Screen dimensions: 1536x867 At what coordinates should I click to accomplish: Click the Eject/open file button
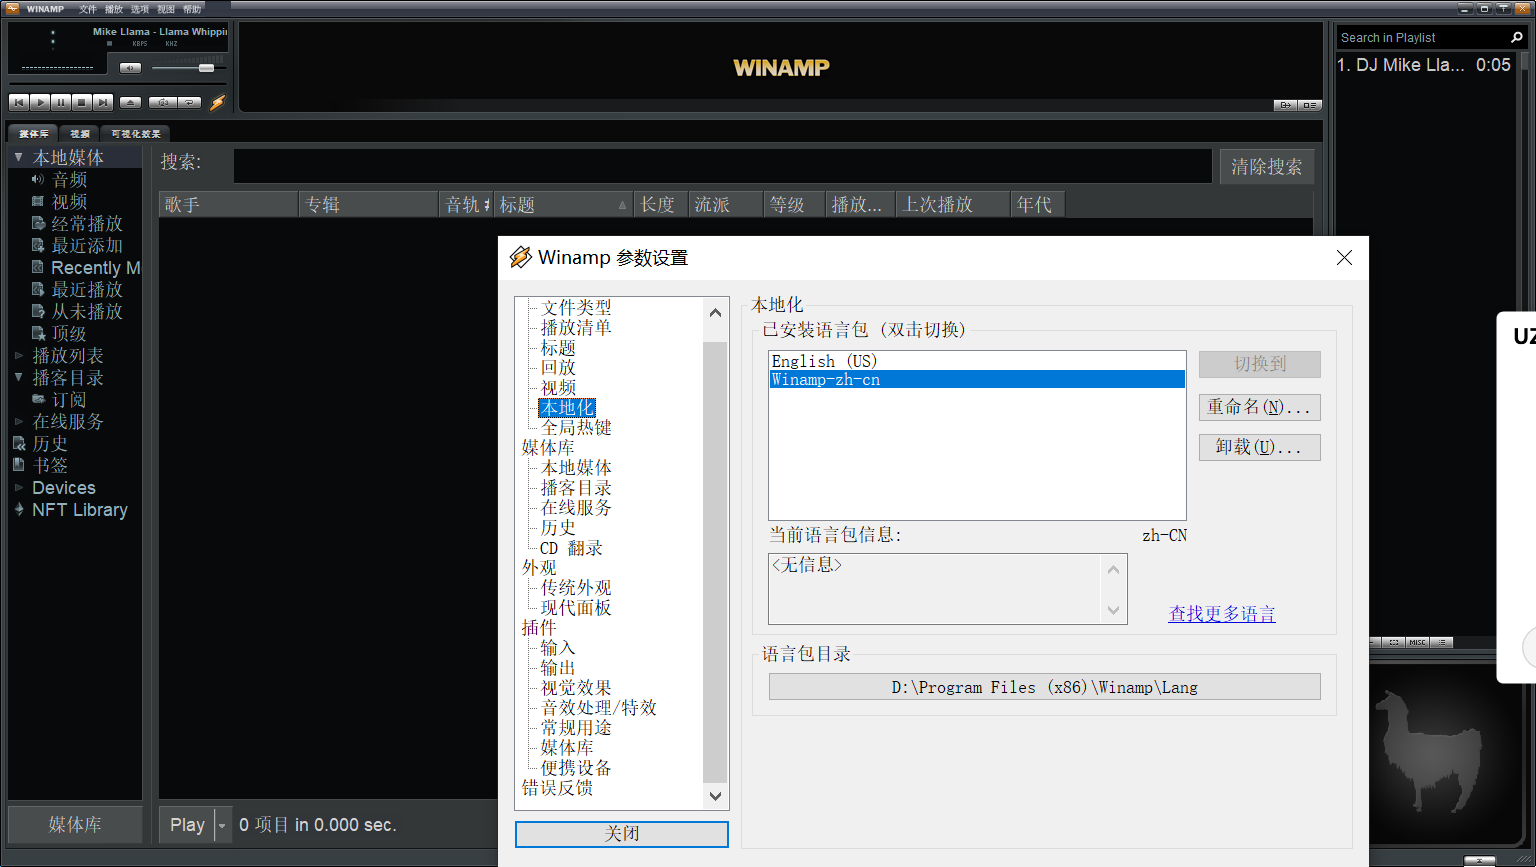click(130, 102)
